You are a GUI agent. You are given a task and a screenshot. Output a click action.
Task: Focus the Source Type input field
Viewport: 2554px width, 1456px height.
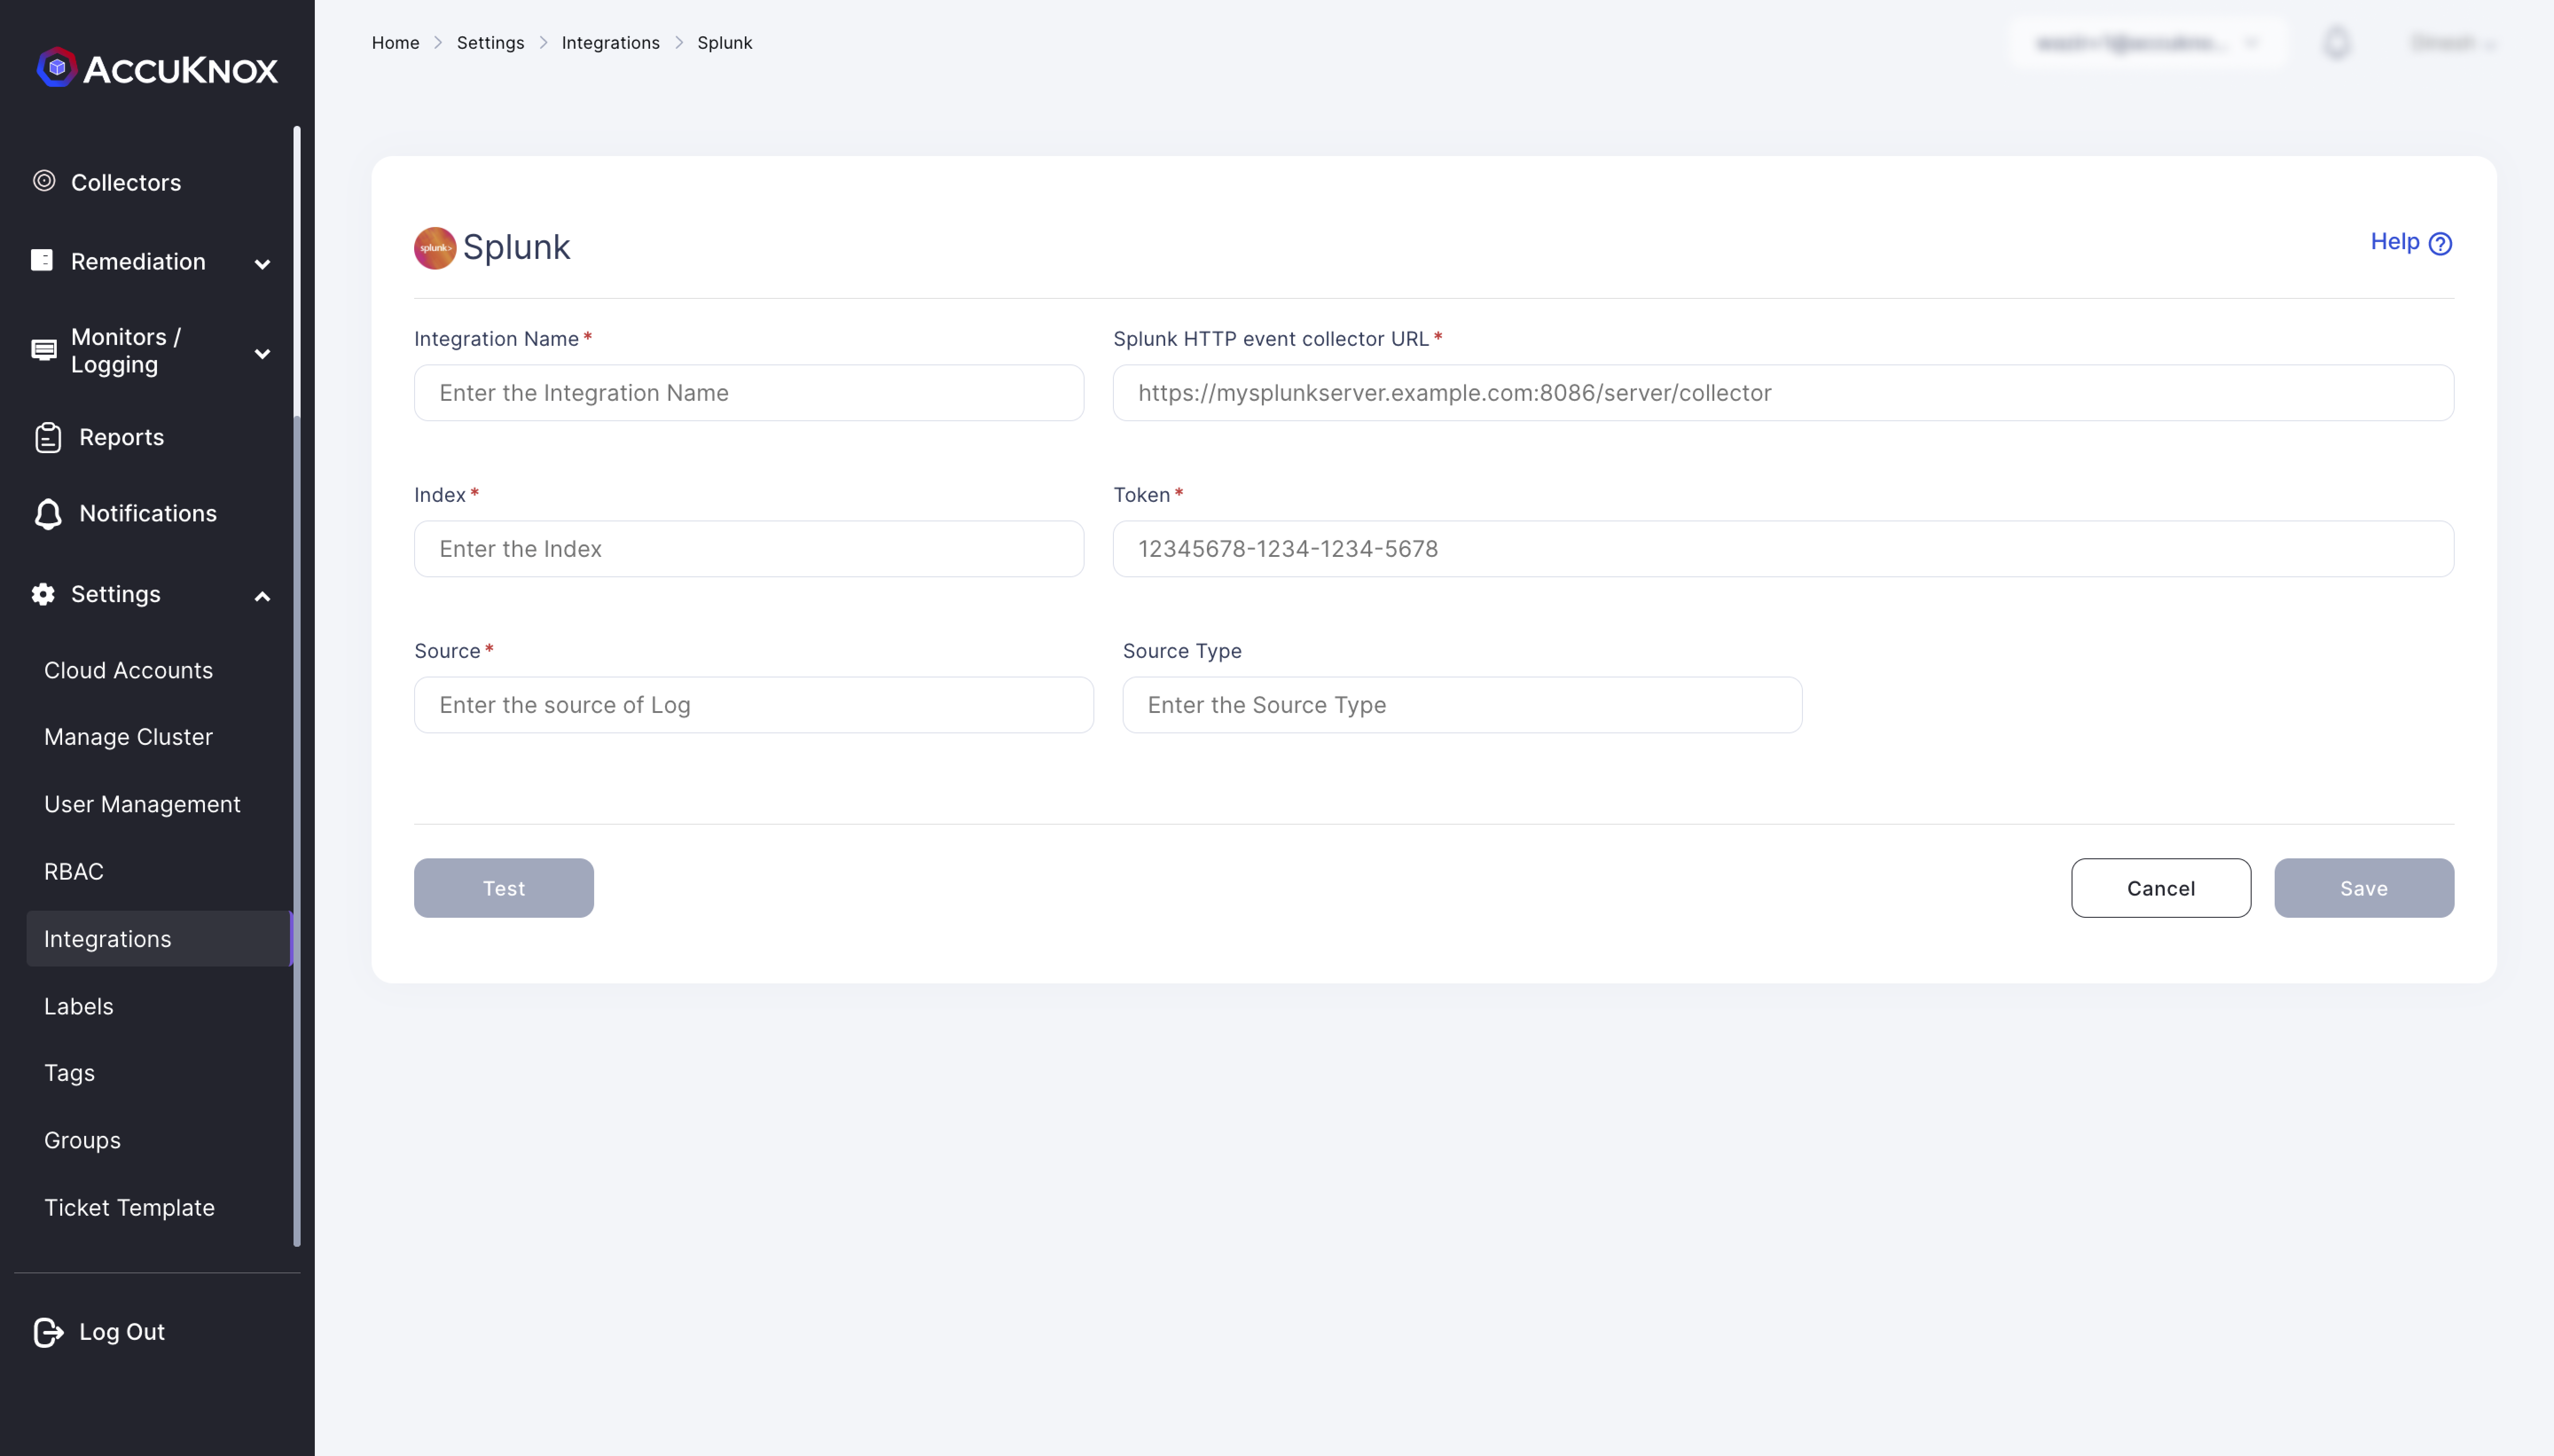[x=1462, y=704]
